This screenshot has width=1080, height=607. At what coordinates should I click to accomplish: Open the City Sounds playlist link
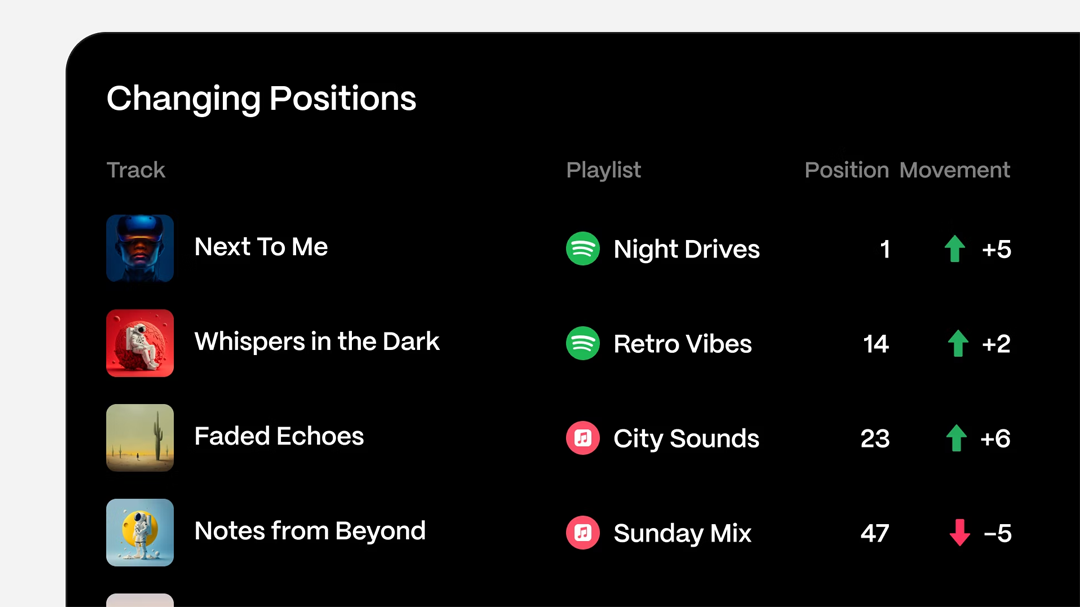point(686,438)
